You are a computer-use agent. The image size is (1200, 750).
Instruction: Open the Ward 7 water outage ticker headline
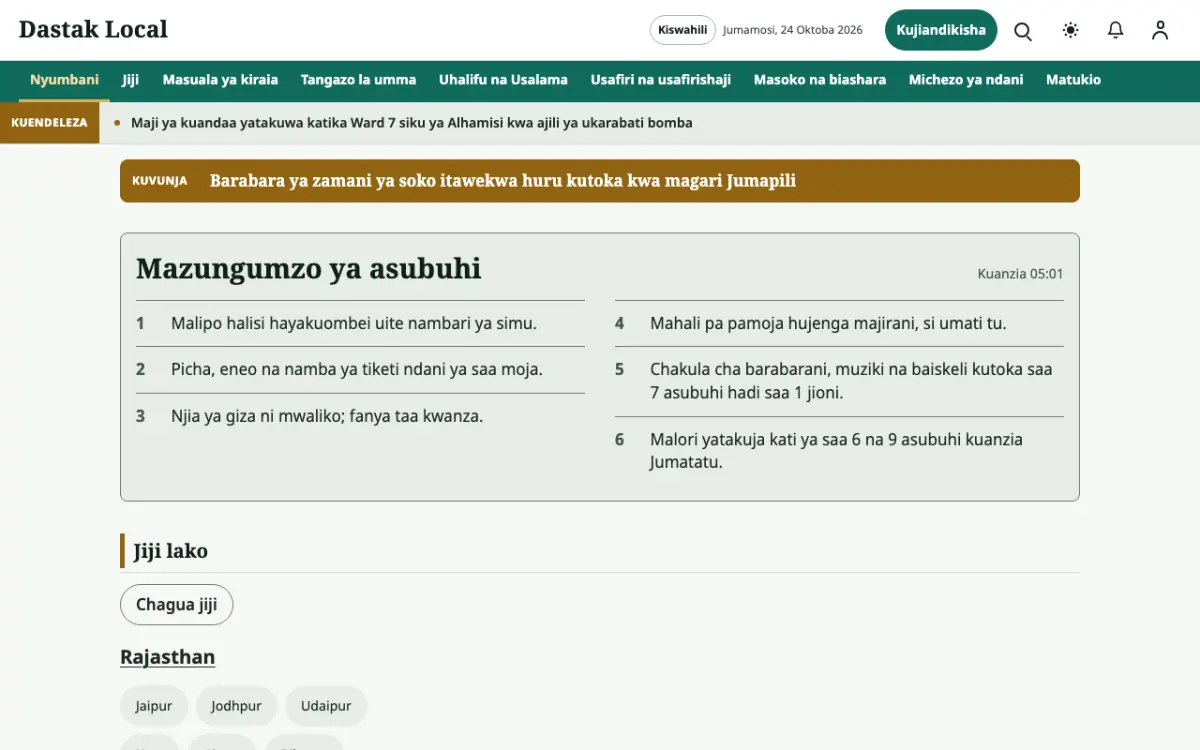tap(411, 123)
